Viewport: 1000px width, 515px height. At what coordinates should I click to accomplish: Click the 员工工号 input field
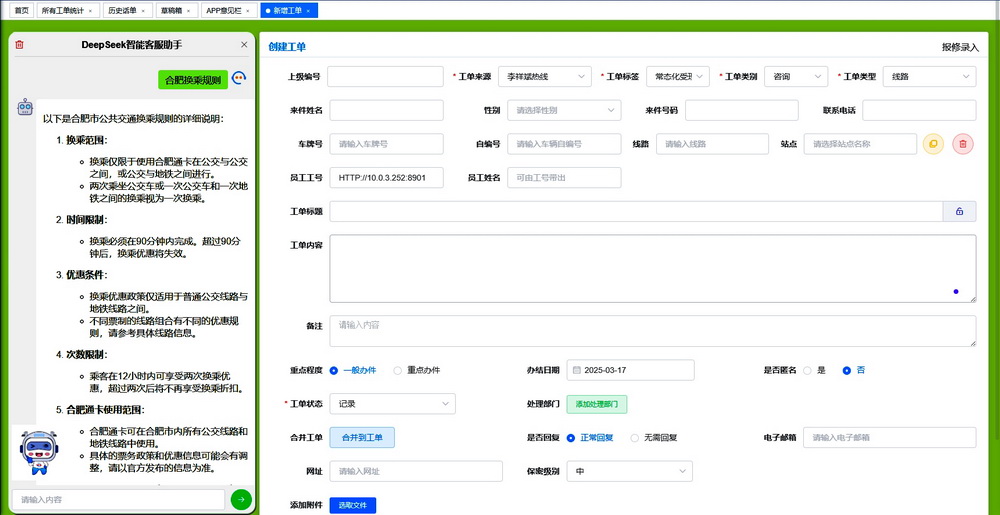point(386,178)
